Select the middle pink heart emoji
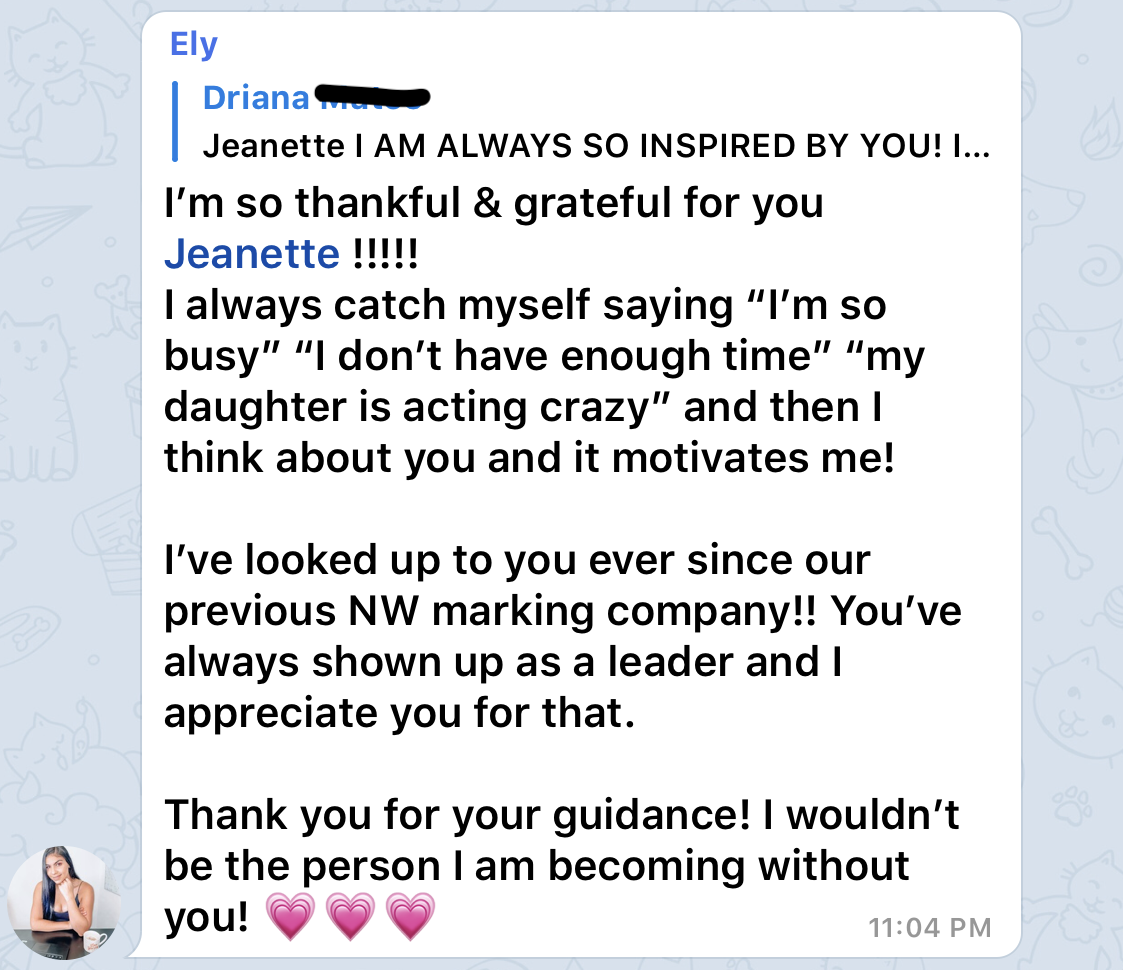This screenshot has height=970, width=1123. tap(350, 916)
